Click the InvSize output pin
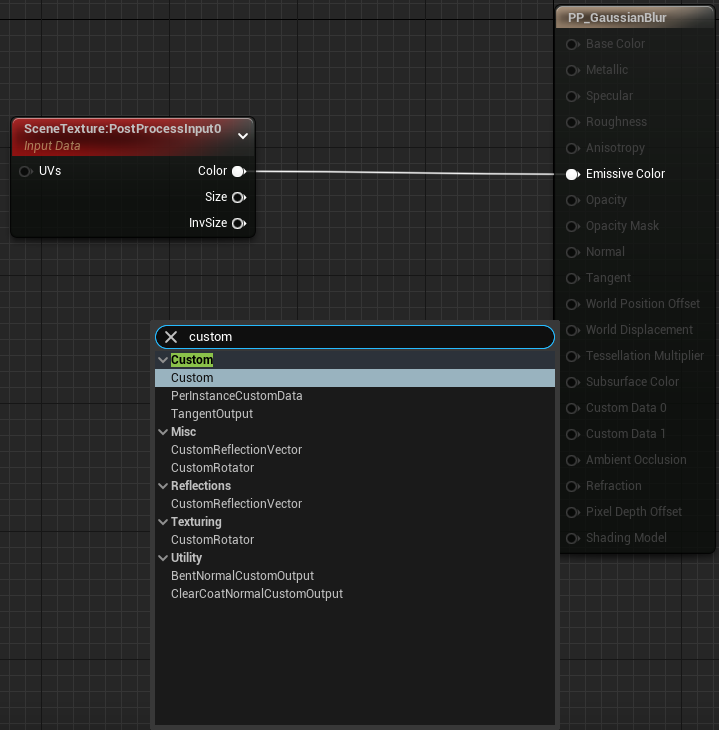The height and width of the screenshot is (730, 719). (239, 223)
